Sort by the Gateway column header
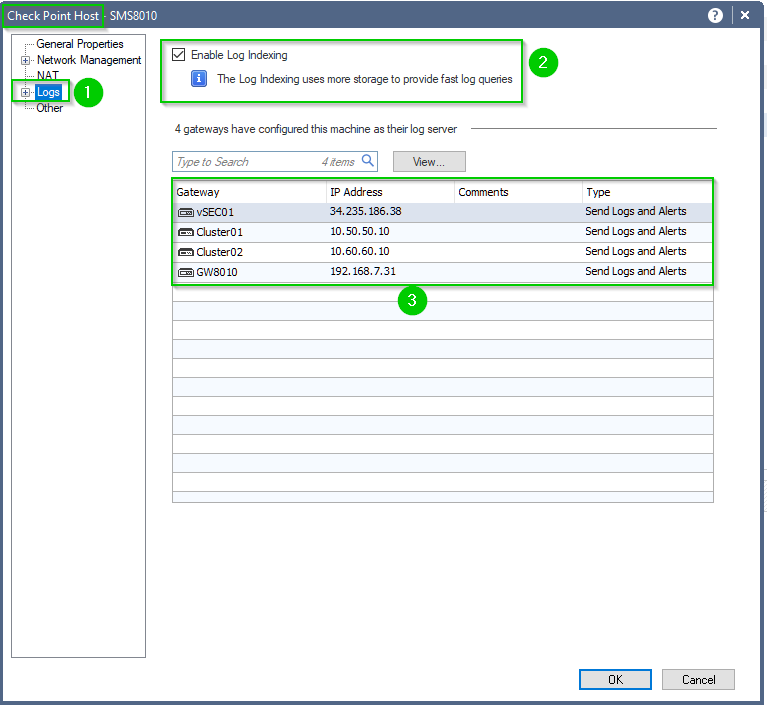Image resolution: width=767 pixels, height=705 pixels. tap(249, 192)
